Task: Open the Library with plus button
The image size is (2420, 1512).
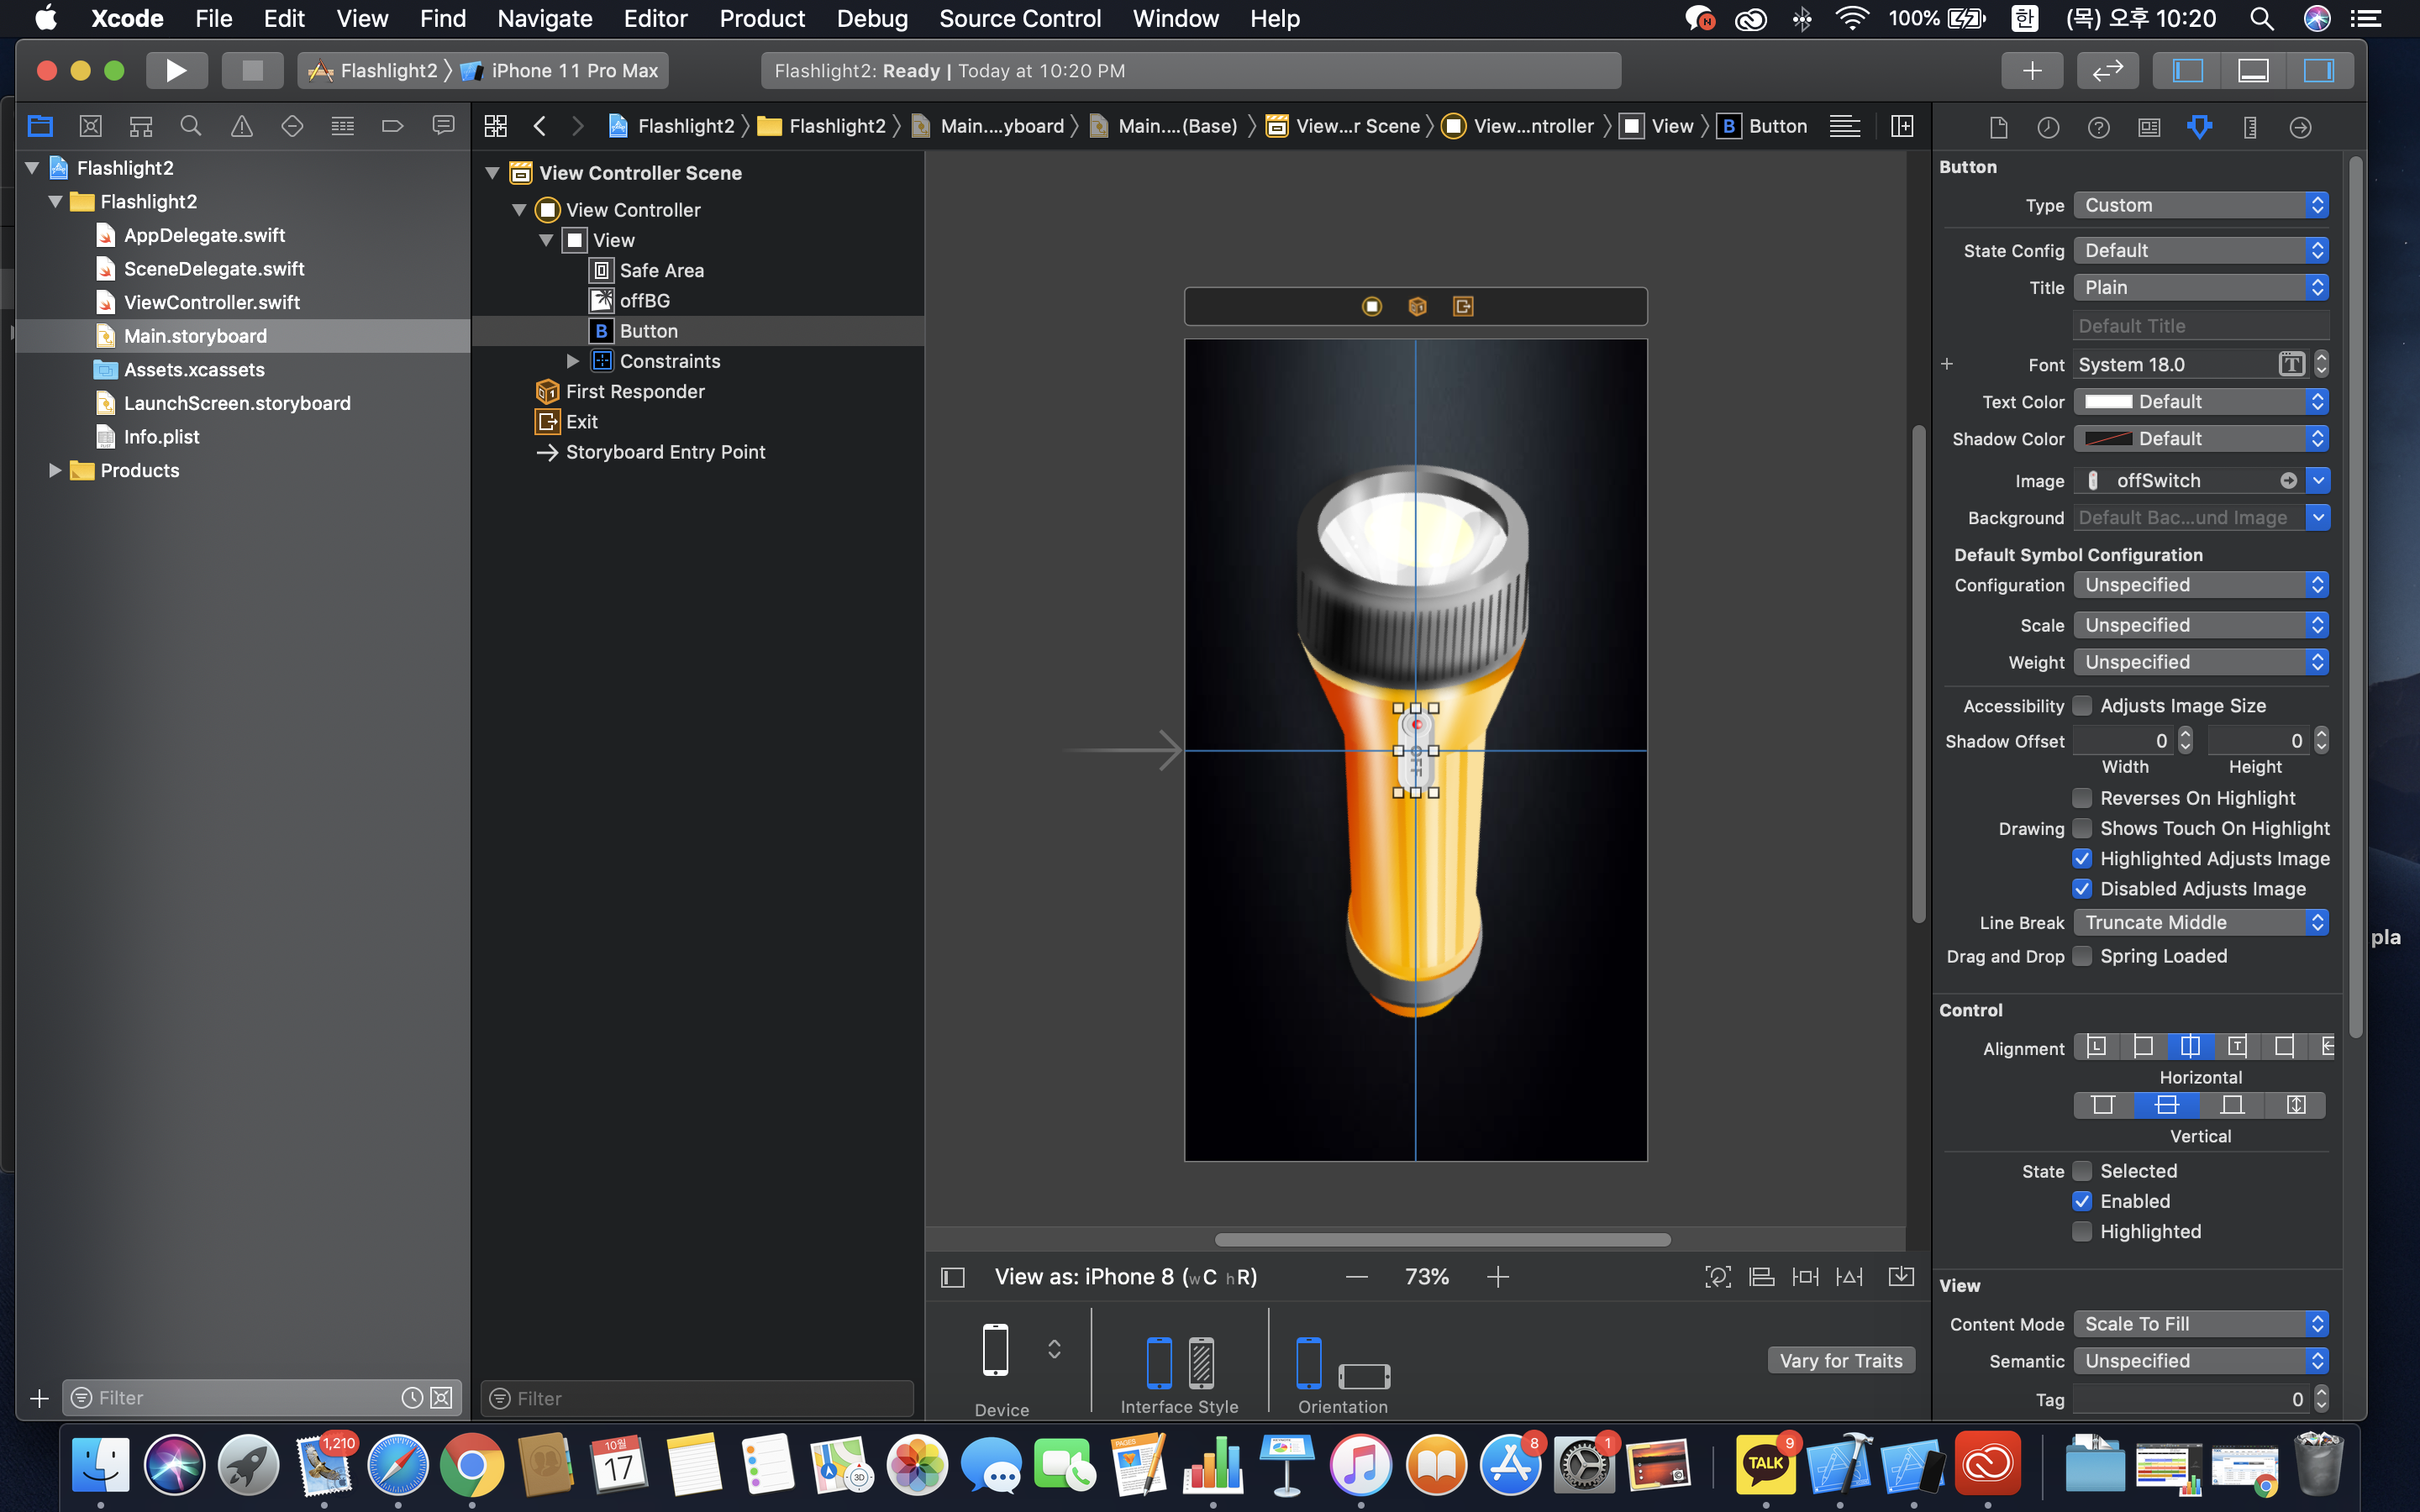Action: click(x=2031, y=70)
